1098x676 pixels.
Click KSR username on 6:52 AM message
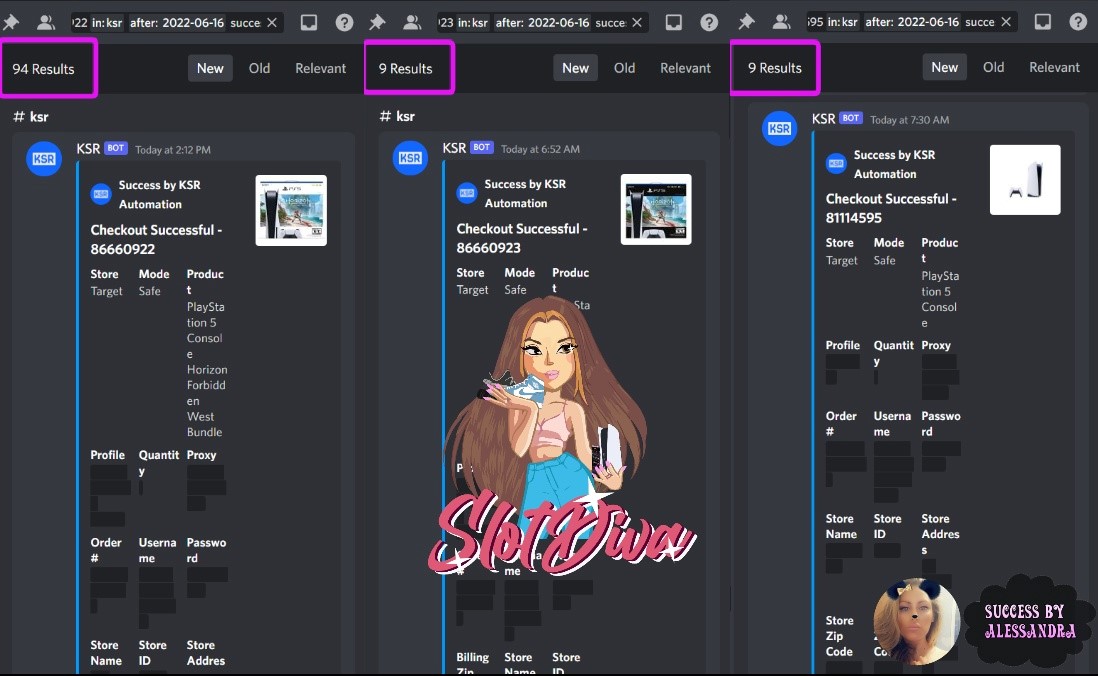454,148
